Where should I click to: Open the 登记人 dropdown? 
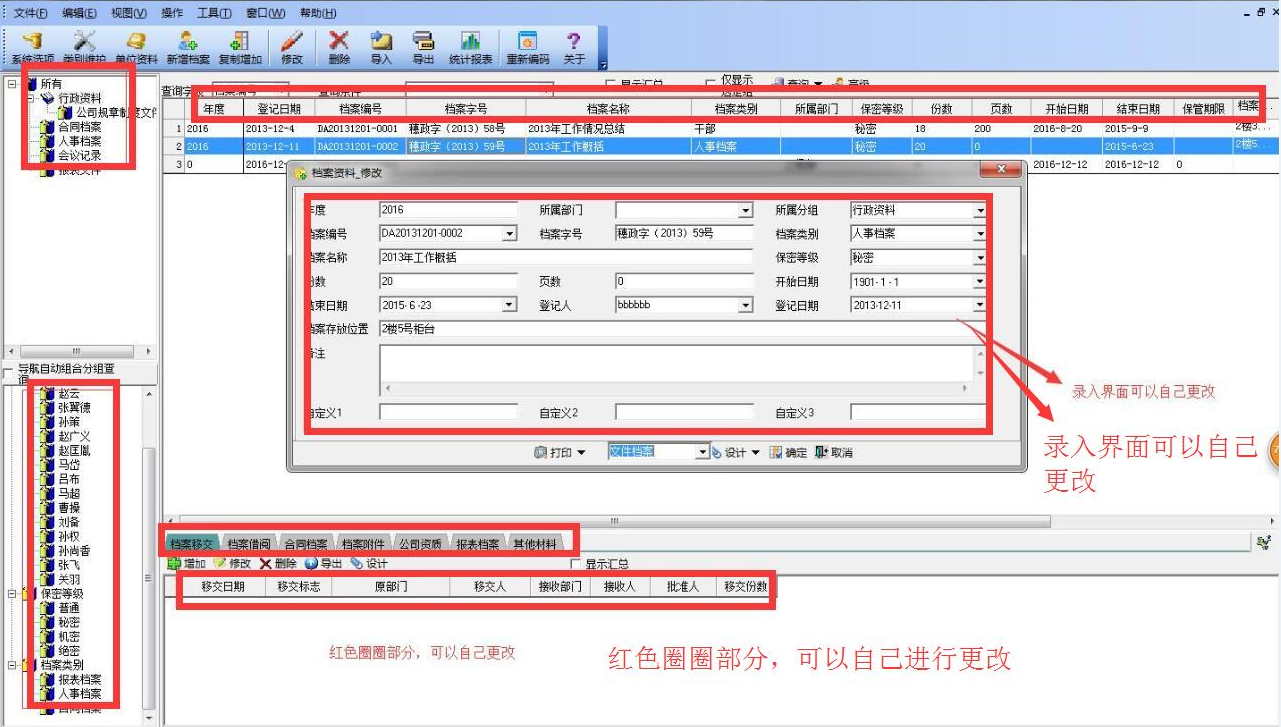click(x=745, y=305)
